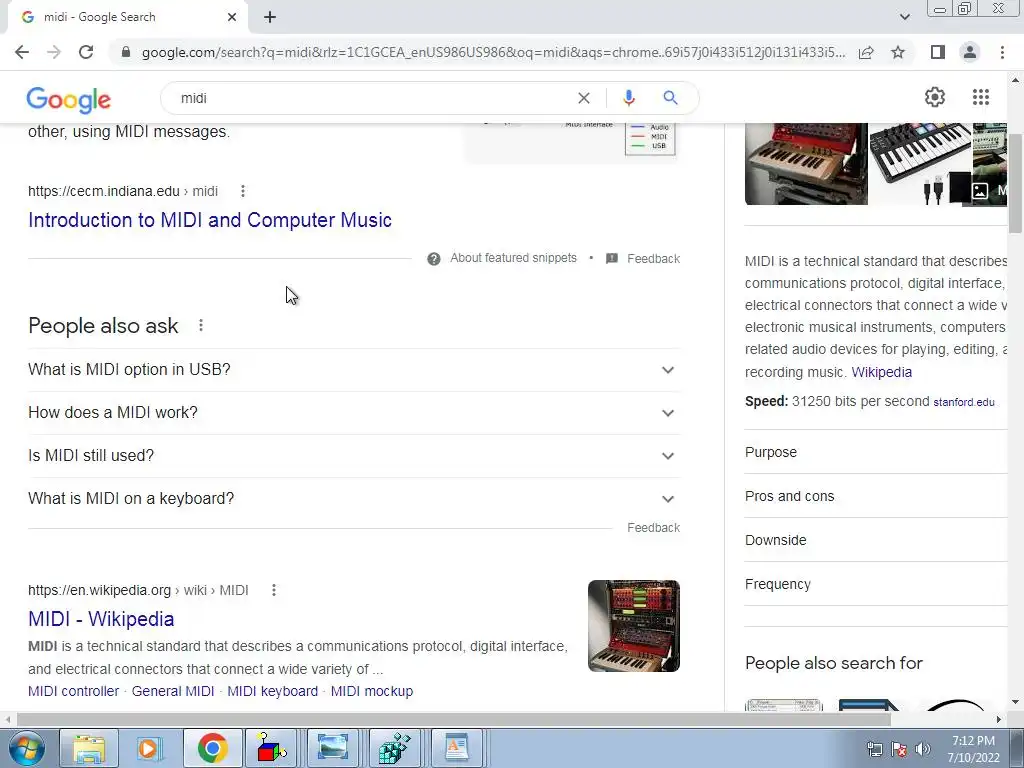
Task: Expand Is MIDI still used?
Action: click(x=354, y=456)
